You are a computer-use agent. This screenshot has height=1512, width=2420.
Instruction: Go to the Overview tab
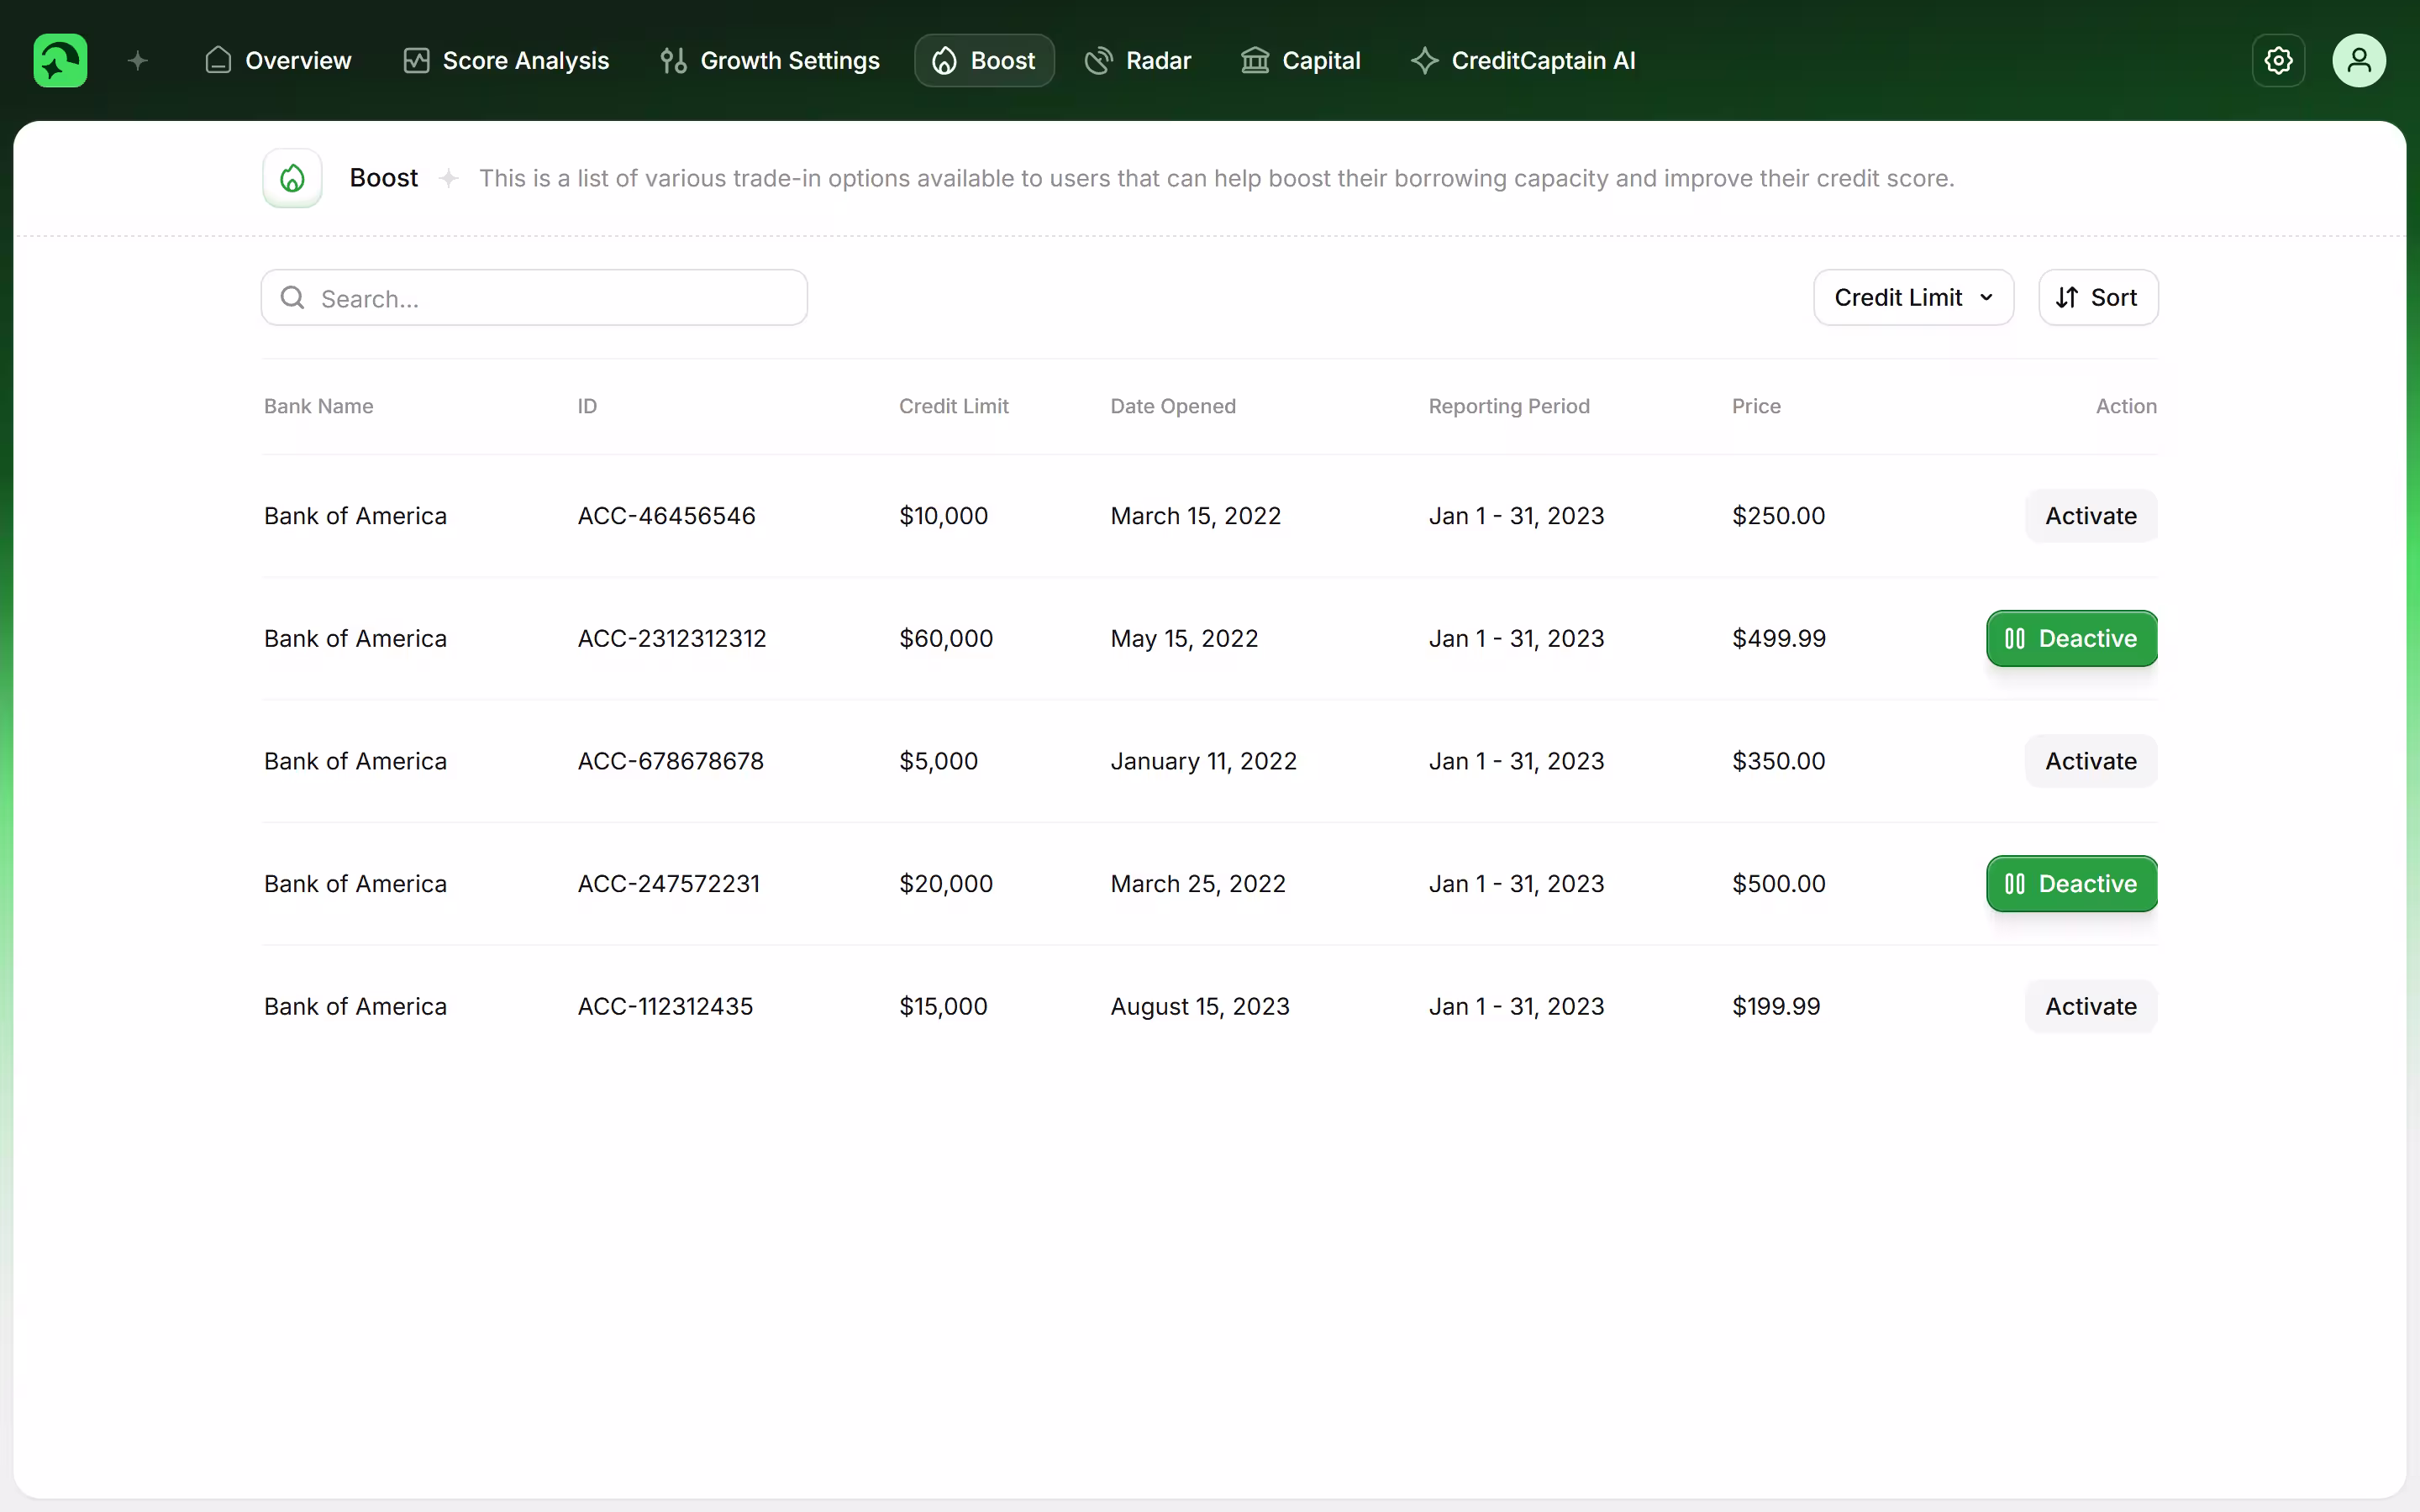pyautogui.click(x=278, y=60)
